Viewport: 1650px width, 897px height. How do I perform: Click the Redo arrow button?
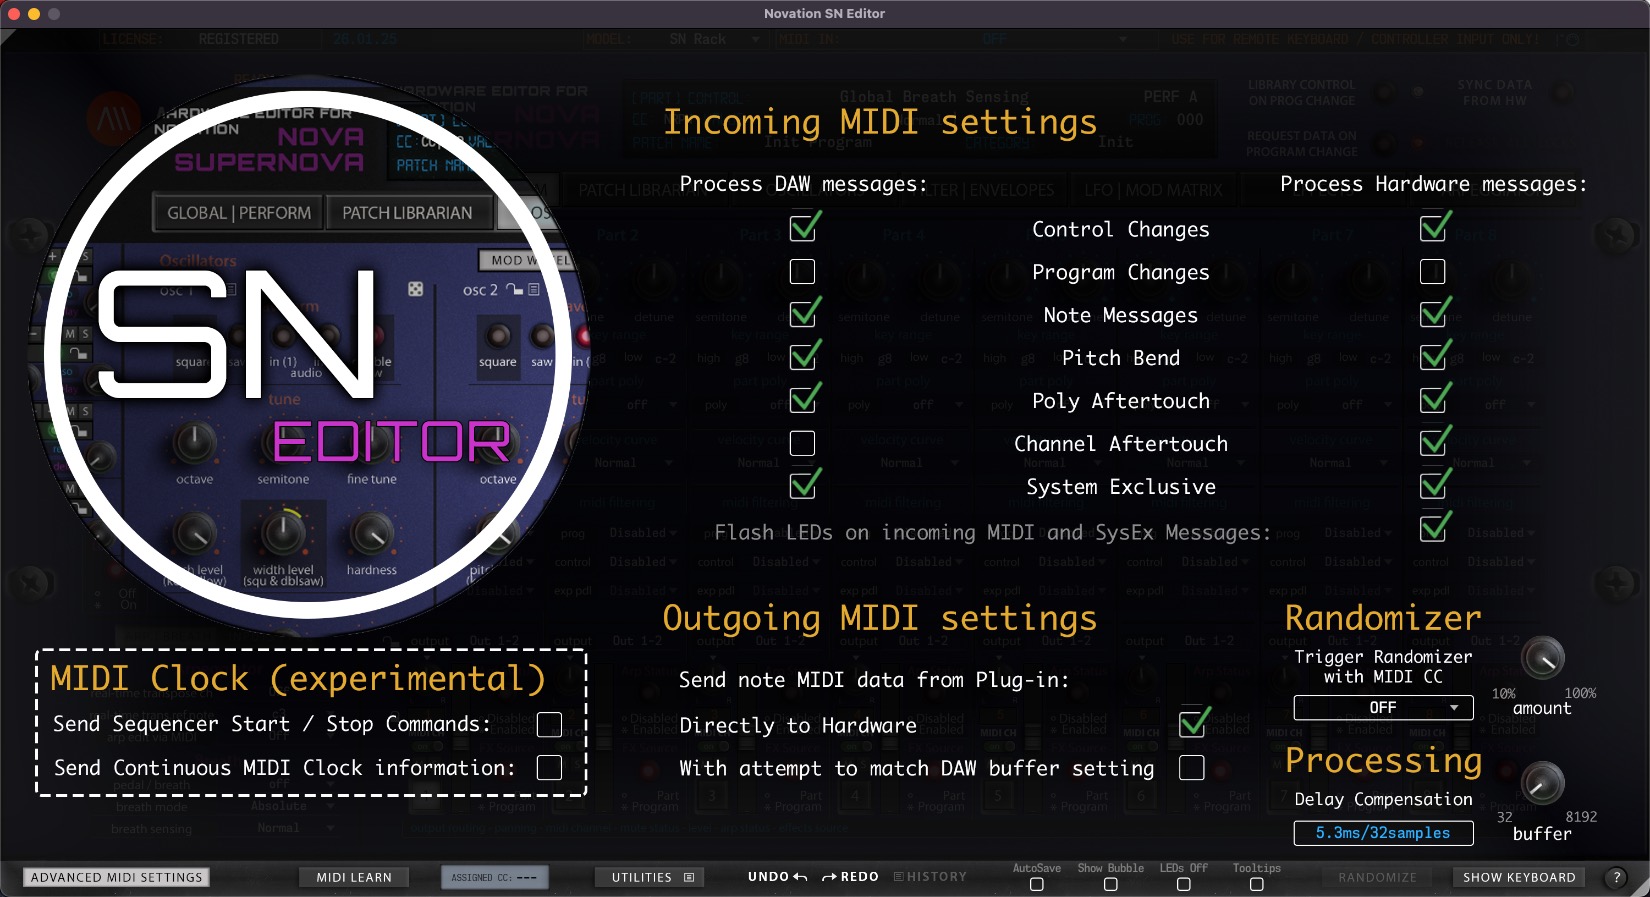pyautogui.click(x=850, y=877)
